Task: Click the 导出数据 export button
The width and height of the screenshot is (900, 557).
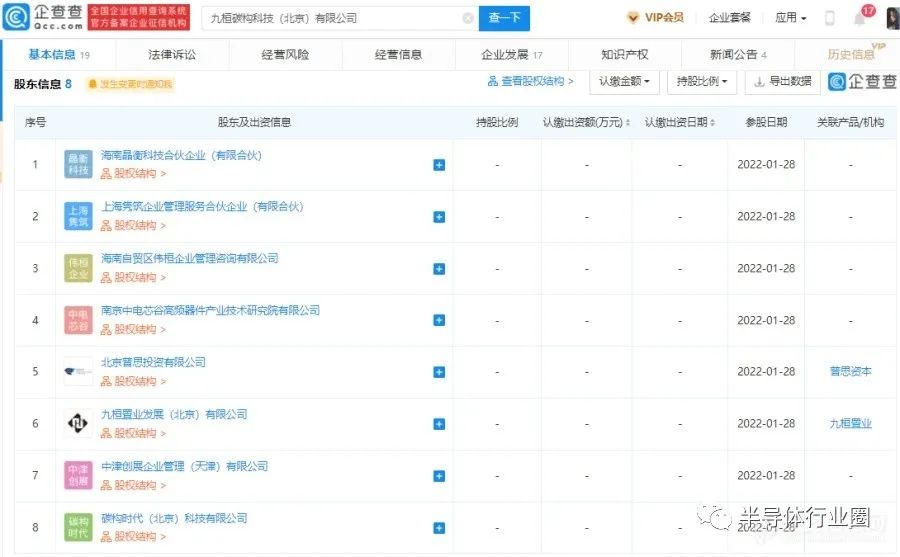Action: pyautogui.click(x=783, y=82)
